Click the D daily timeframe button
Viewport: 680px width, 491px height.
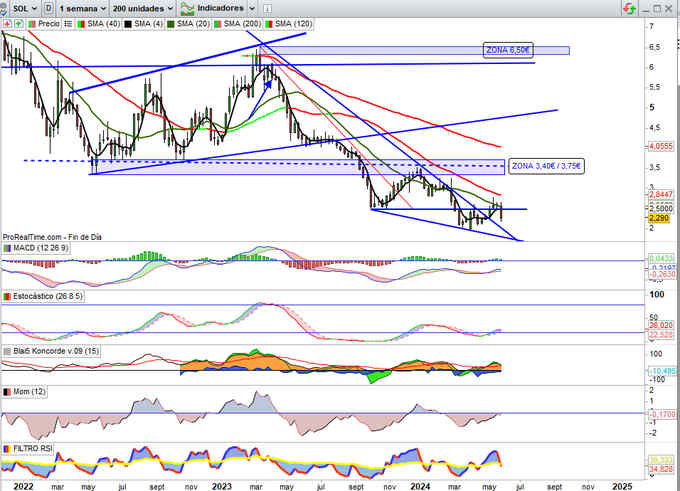coord(49,8)
